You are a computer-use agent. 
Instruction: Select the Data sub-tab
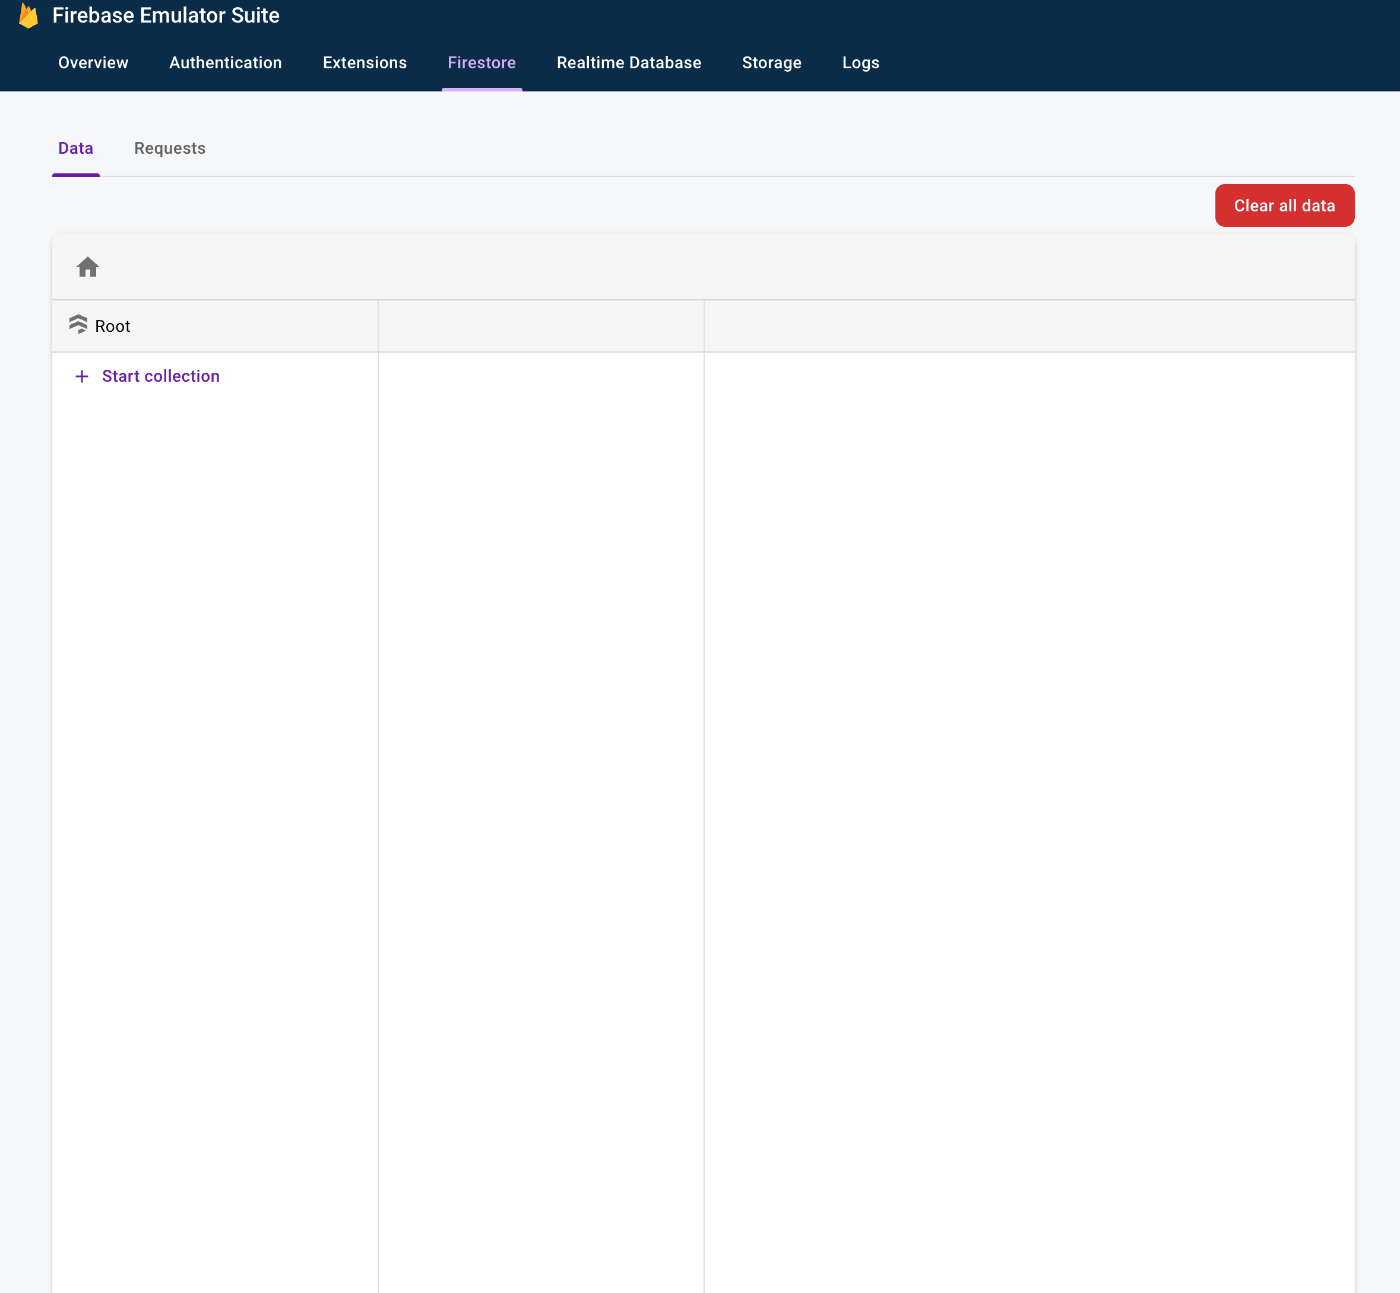click(76, 149)
